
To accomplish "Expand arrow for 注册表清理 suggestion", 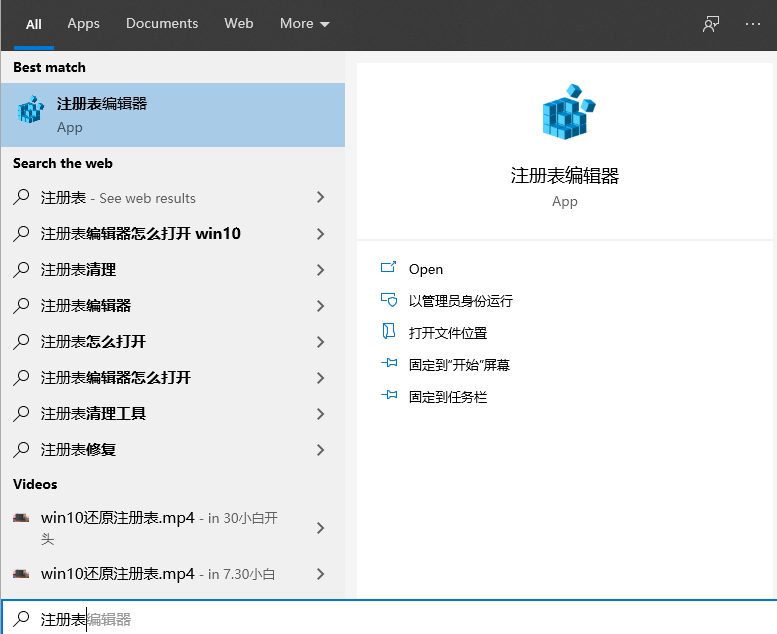I will coord(321,270).
